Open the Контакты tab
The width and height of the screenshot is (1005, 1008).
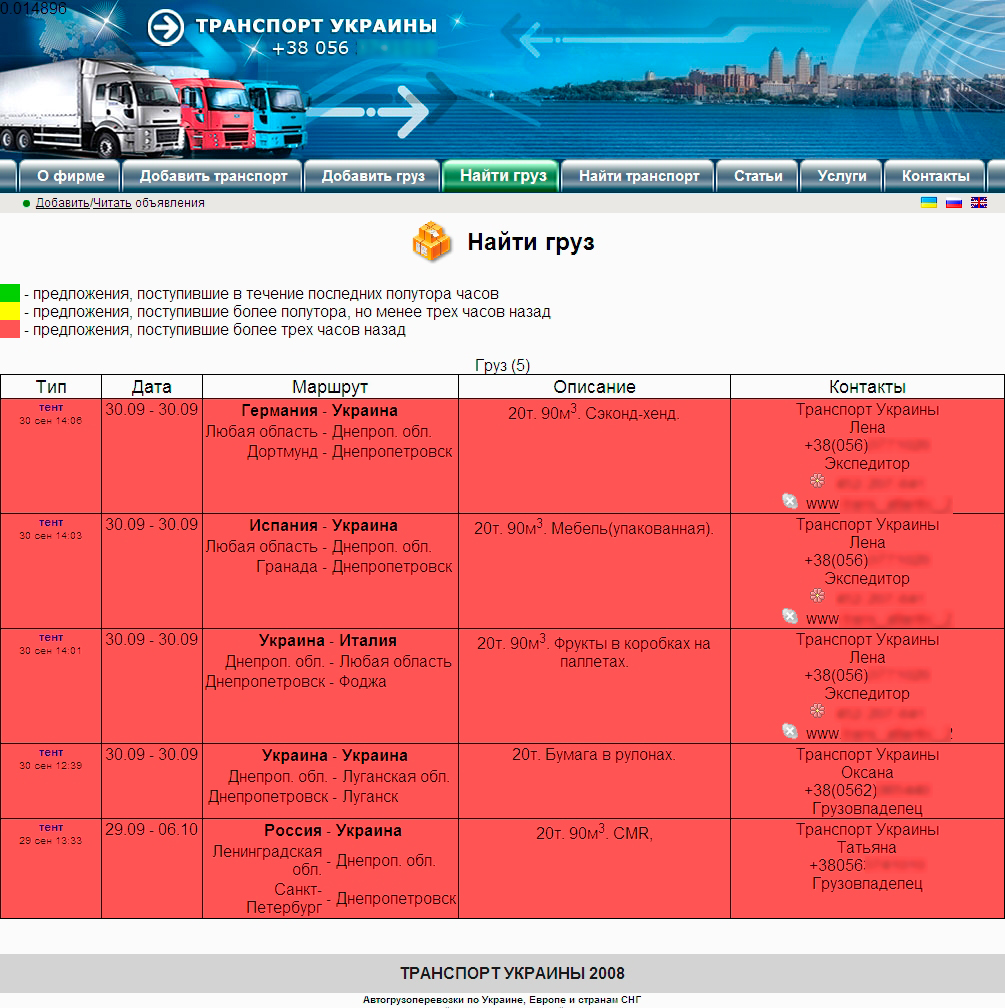[936, 176]
